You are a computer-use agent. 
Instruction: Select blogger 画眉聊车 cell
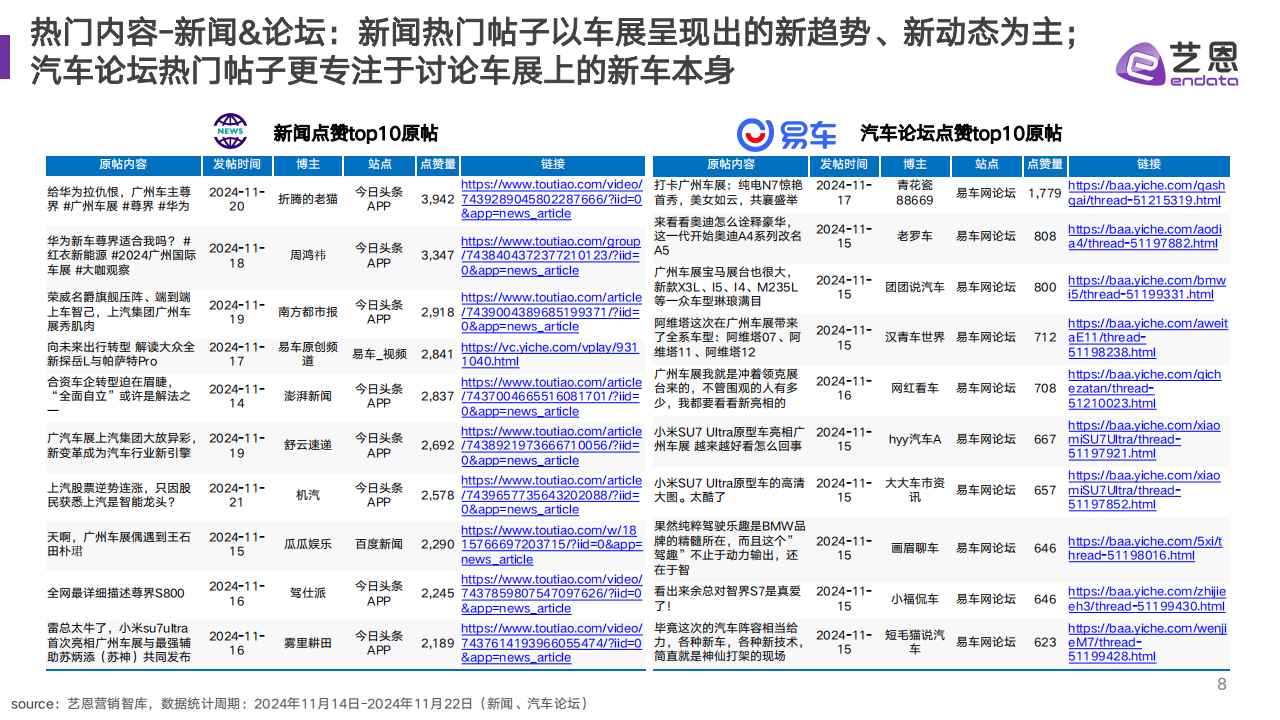pyautogui.click(x=915, y=548)
